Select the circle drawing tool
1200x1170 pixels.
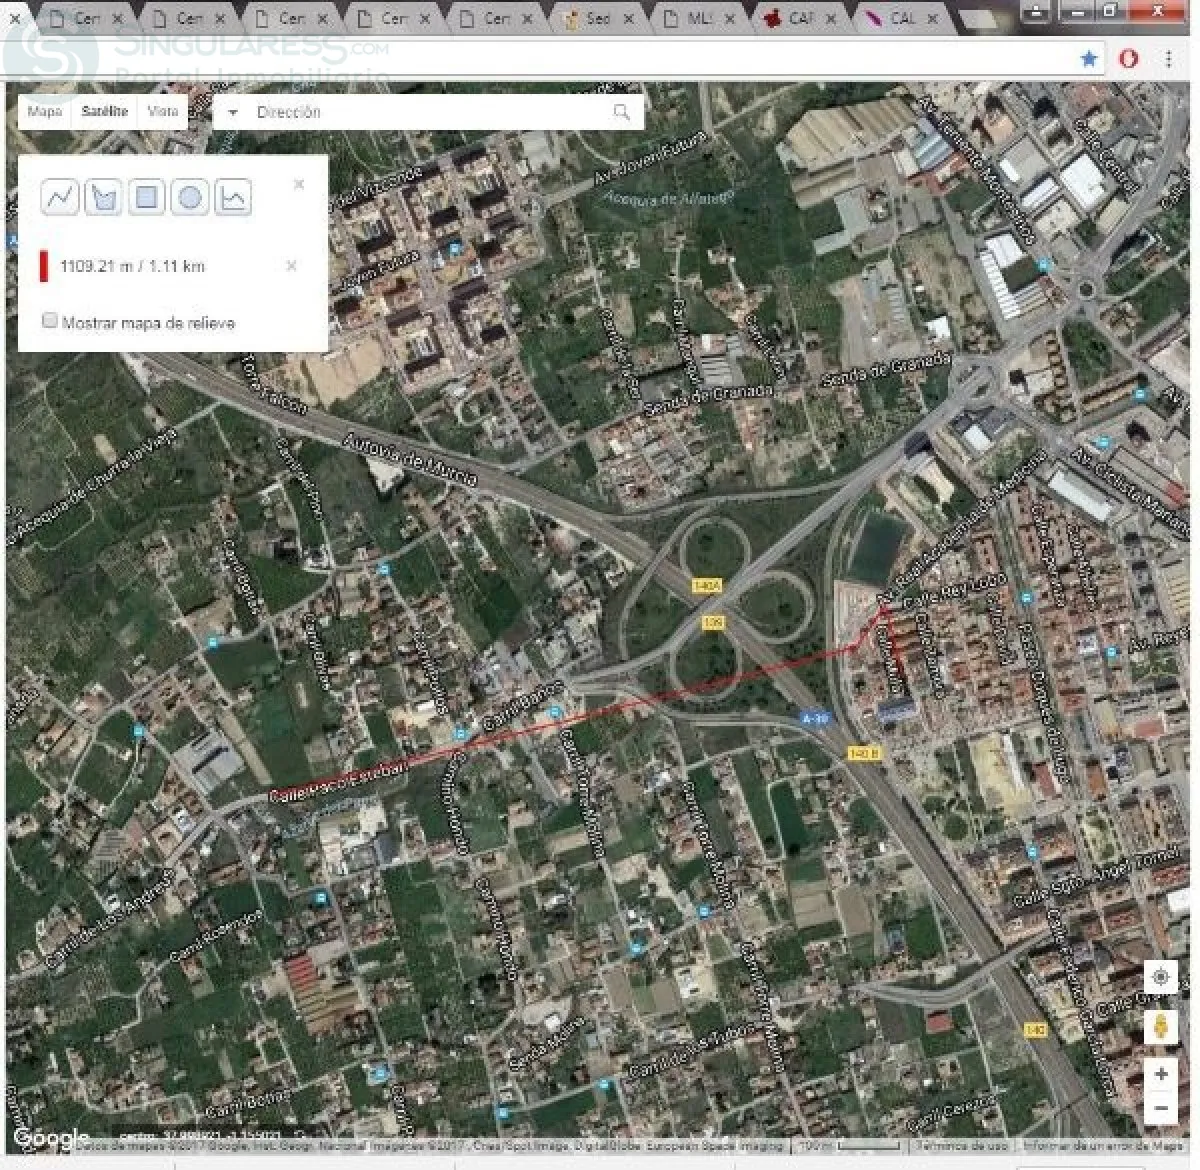[189, 197]
